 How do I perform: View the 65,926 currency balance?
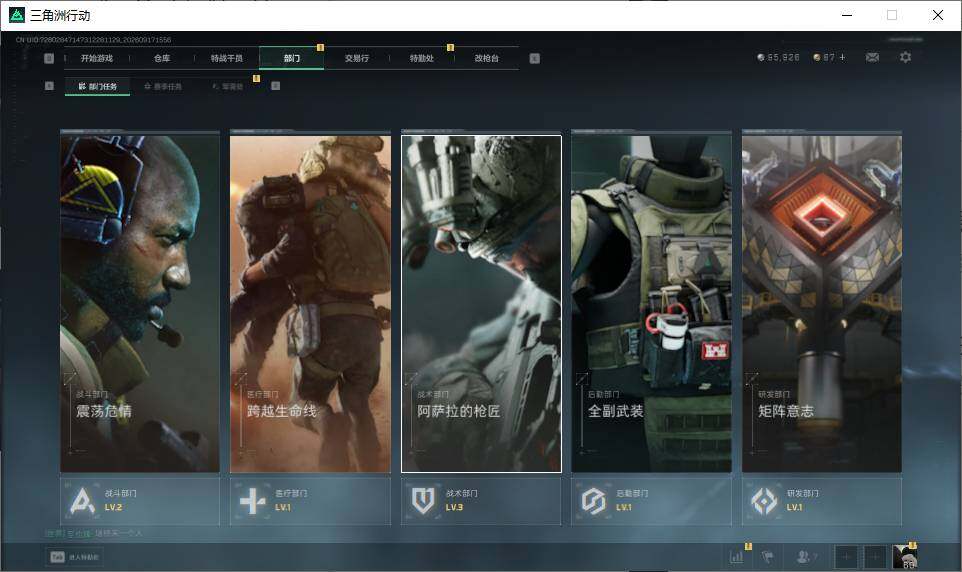click(779, 57)
